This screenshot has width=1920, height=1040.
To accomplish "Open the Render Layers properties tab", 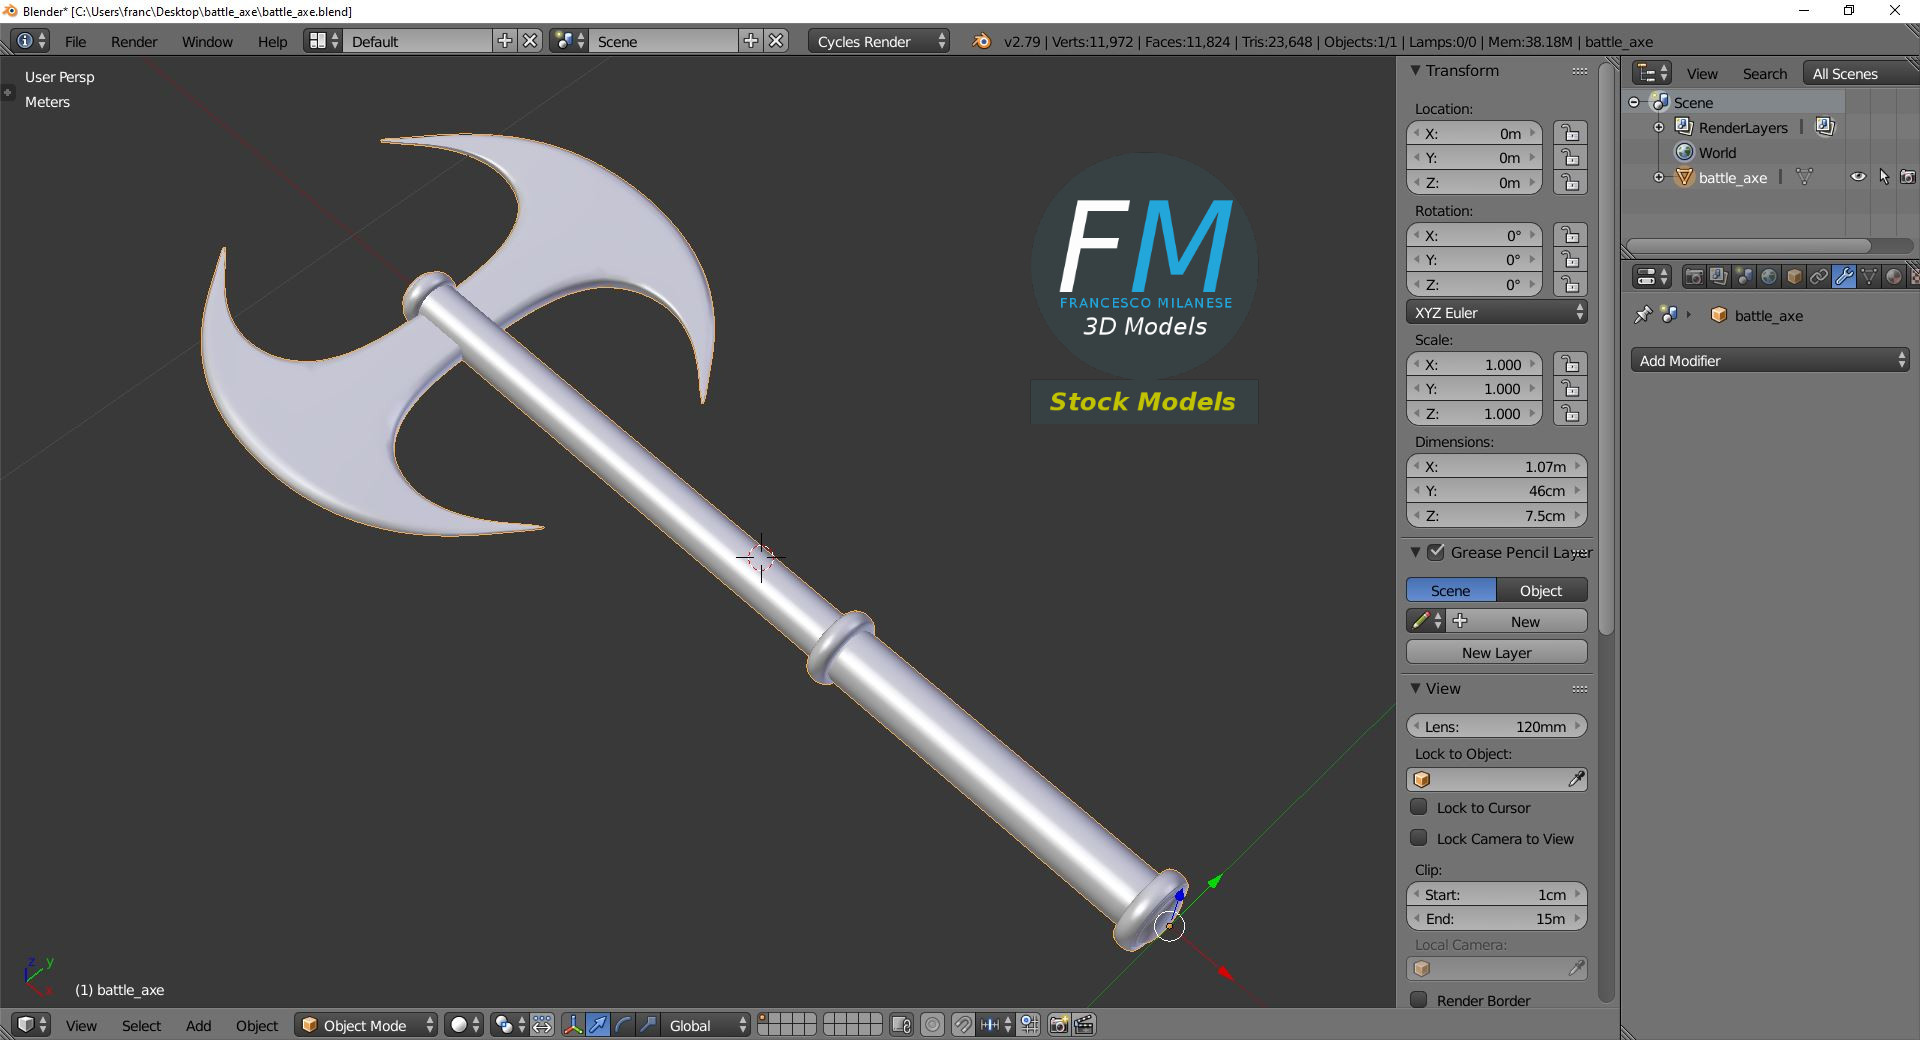I will 1719,277.
